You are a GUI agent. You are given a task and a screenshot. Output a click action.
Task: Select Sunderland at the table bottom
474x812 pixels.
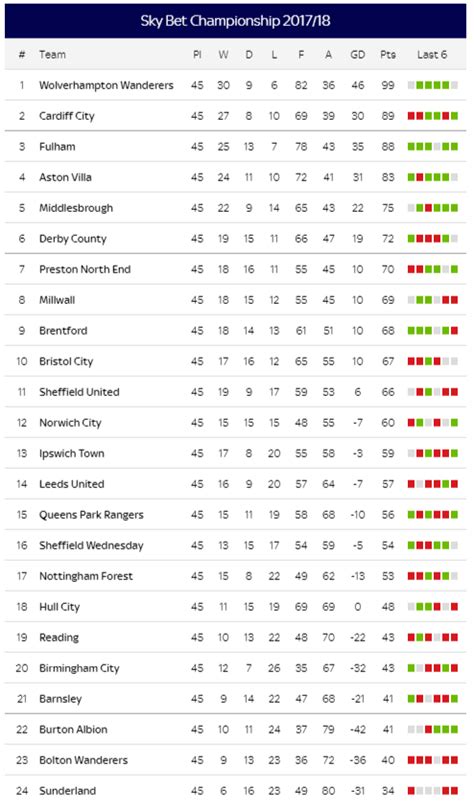click(x=67, y=791)
